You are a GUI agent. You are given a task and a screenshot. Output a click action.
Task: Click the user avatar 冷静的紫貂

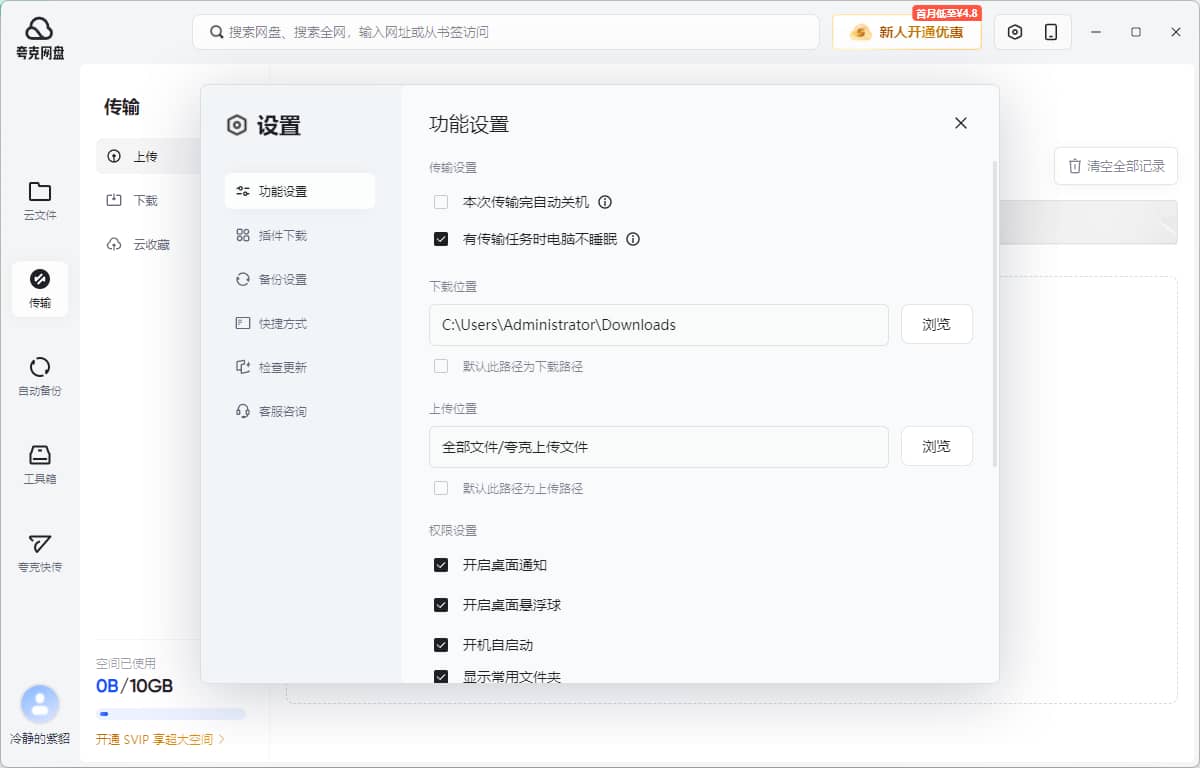pos(40,704)
